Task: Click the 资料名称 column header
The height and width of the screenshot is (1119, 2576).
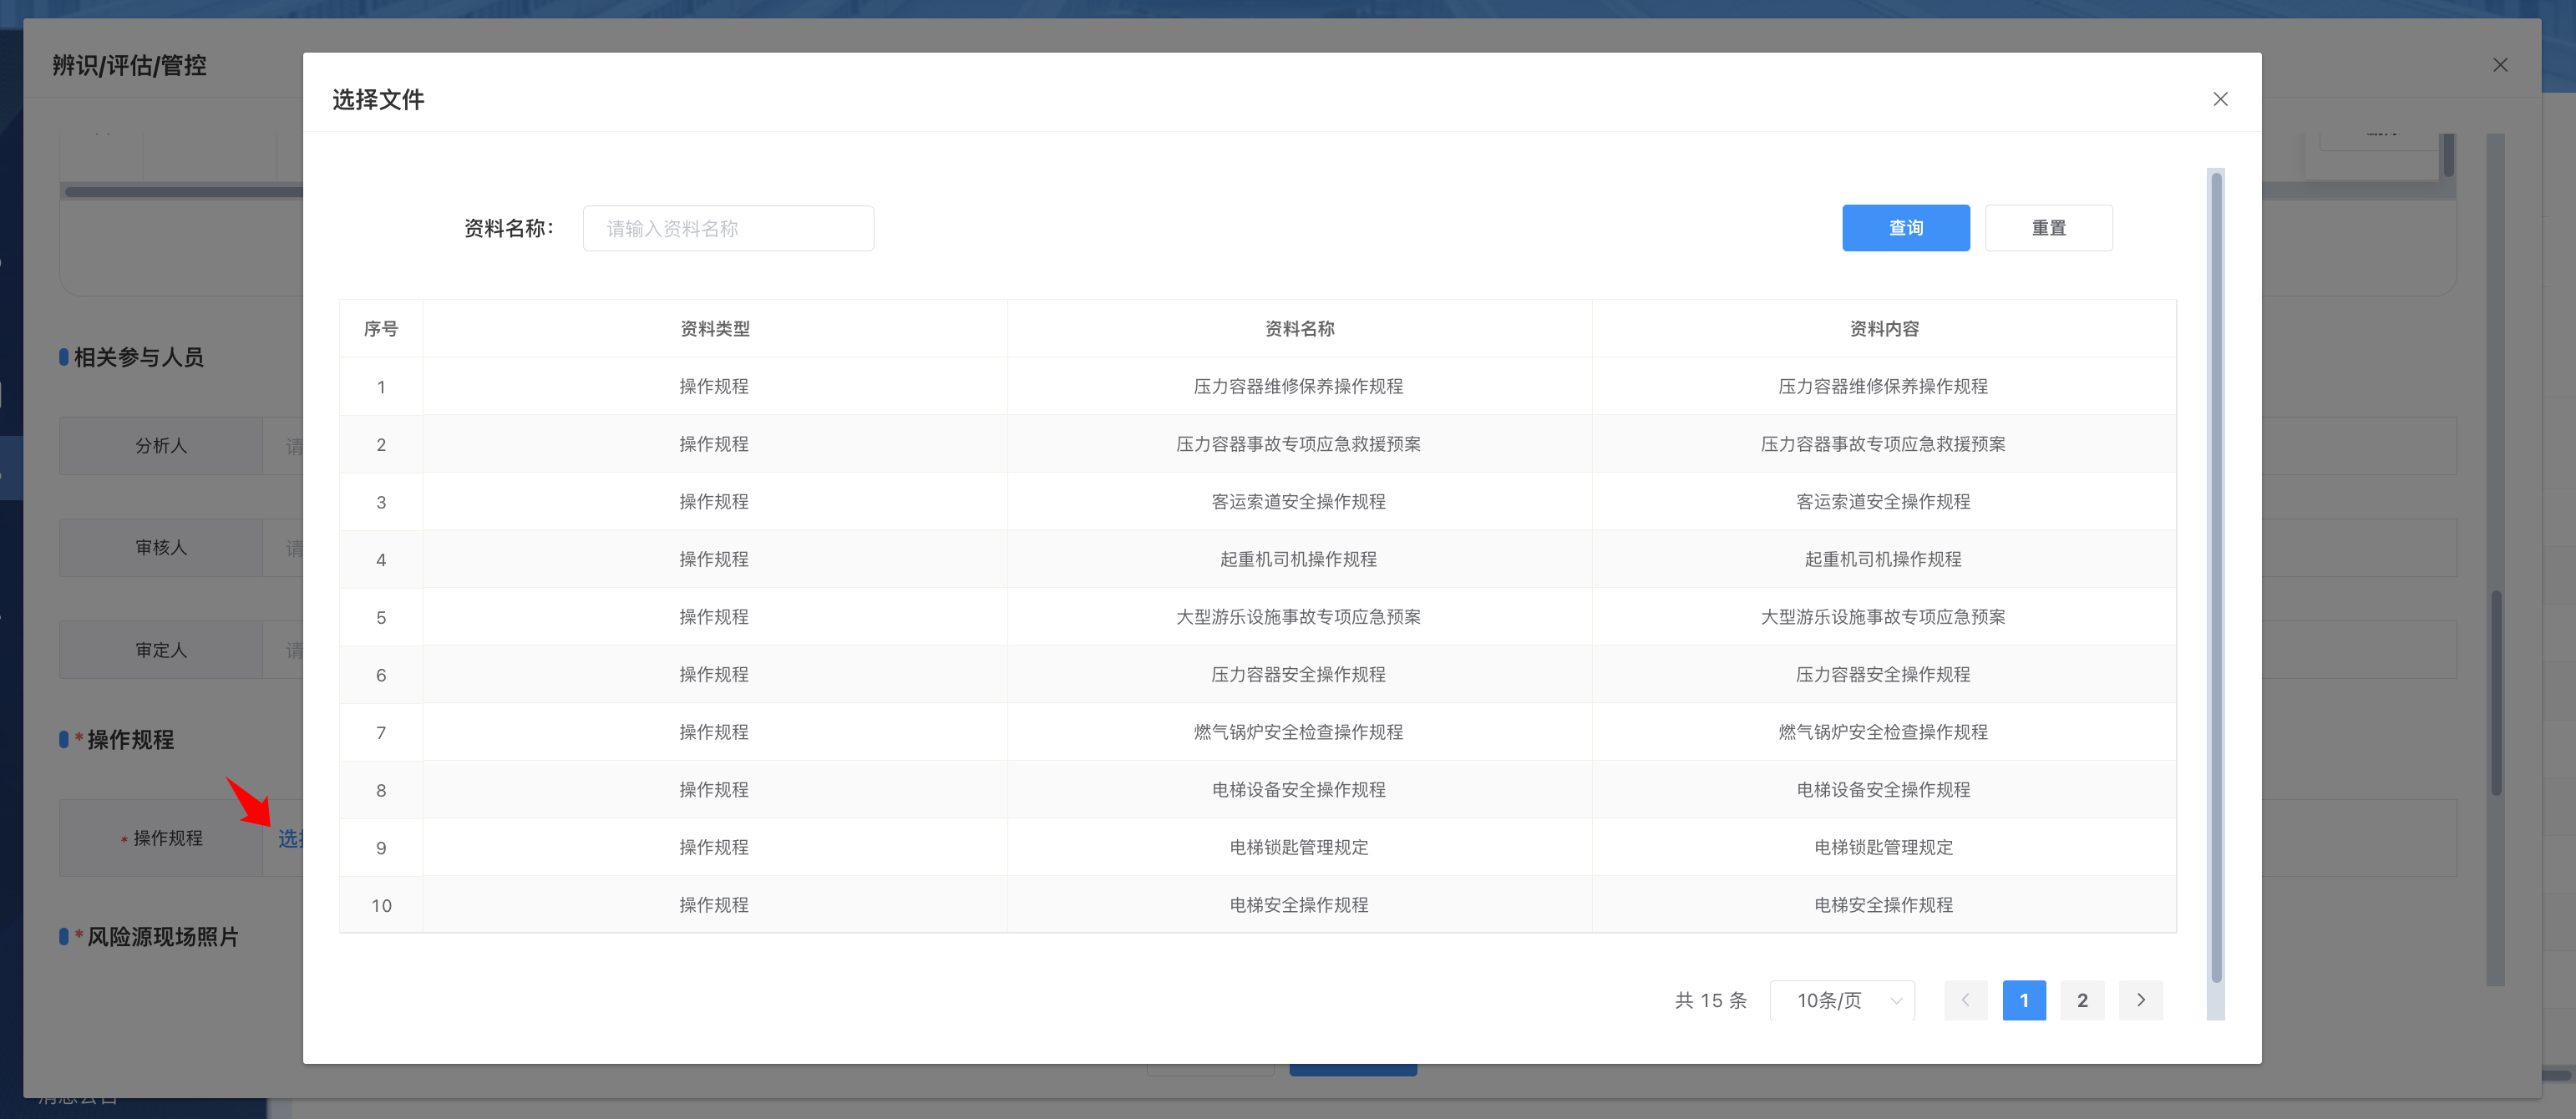Action: pyautogui.click(x=1298, y=329)
